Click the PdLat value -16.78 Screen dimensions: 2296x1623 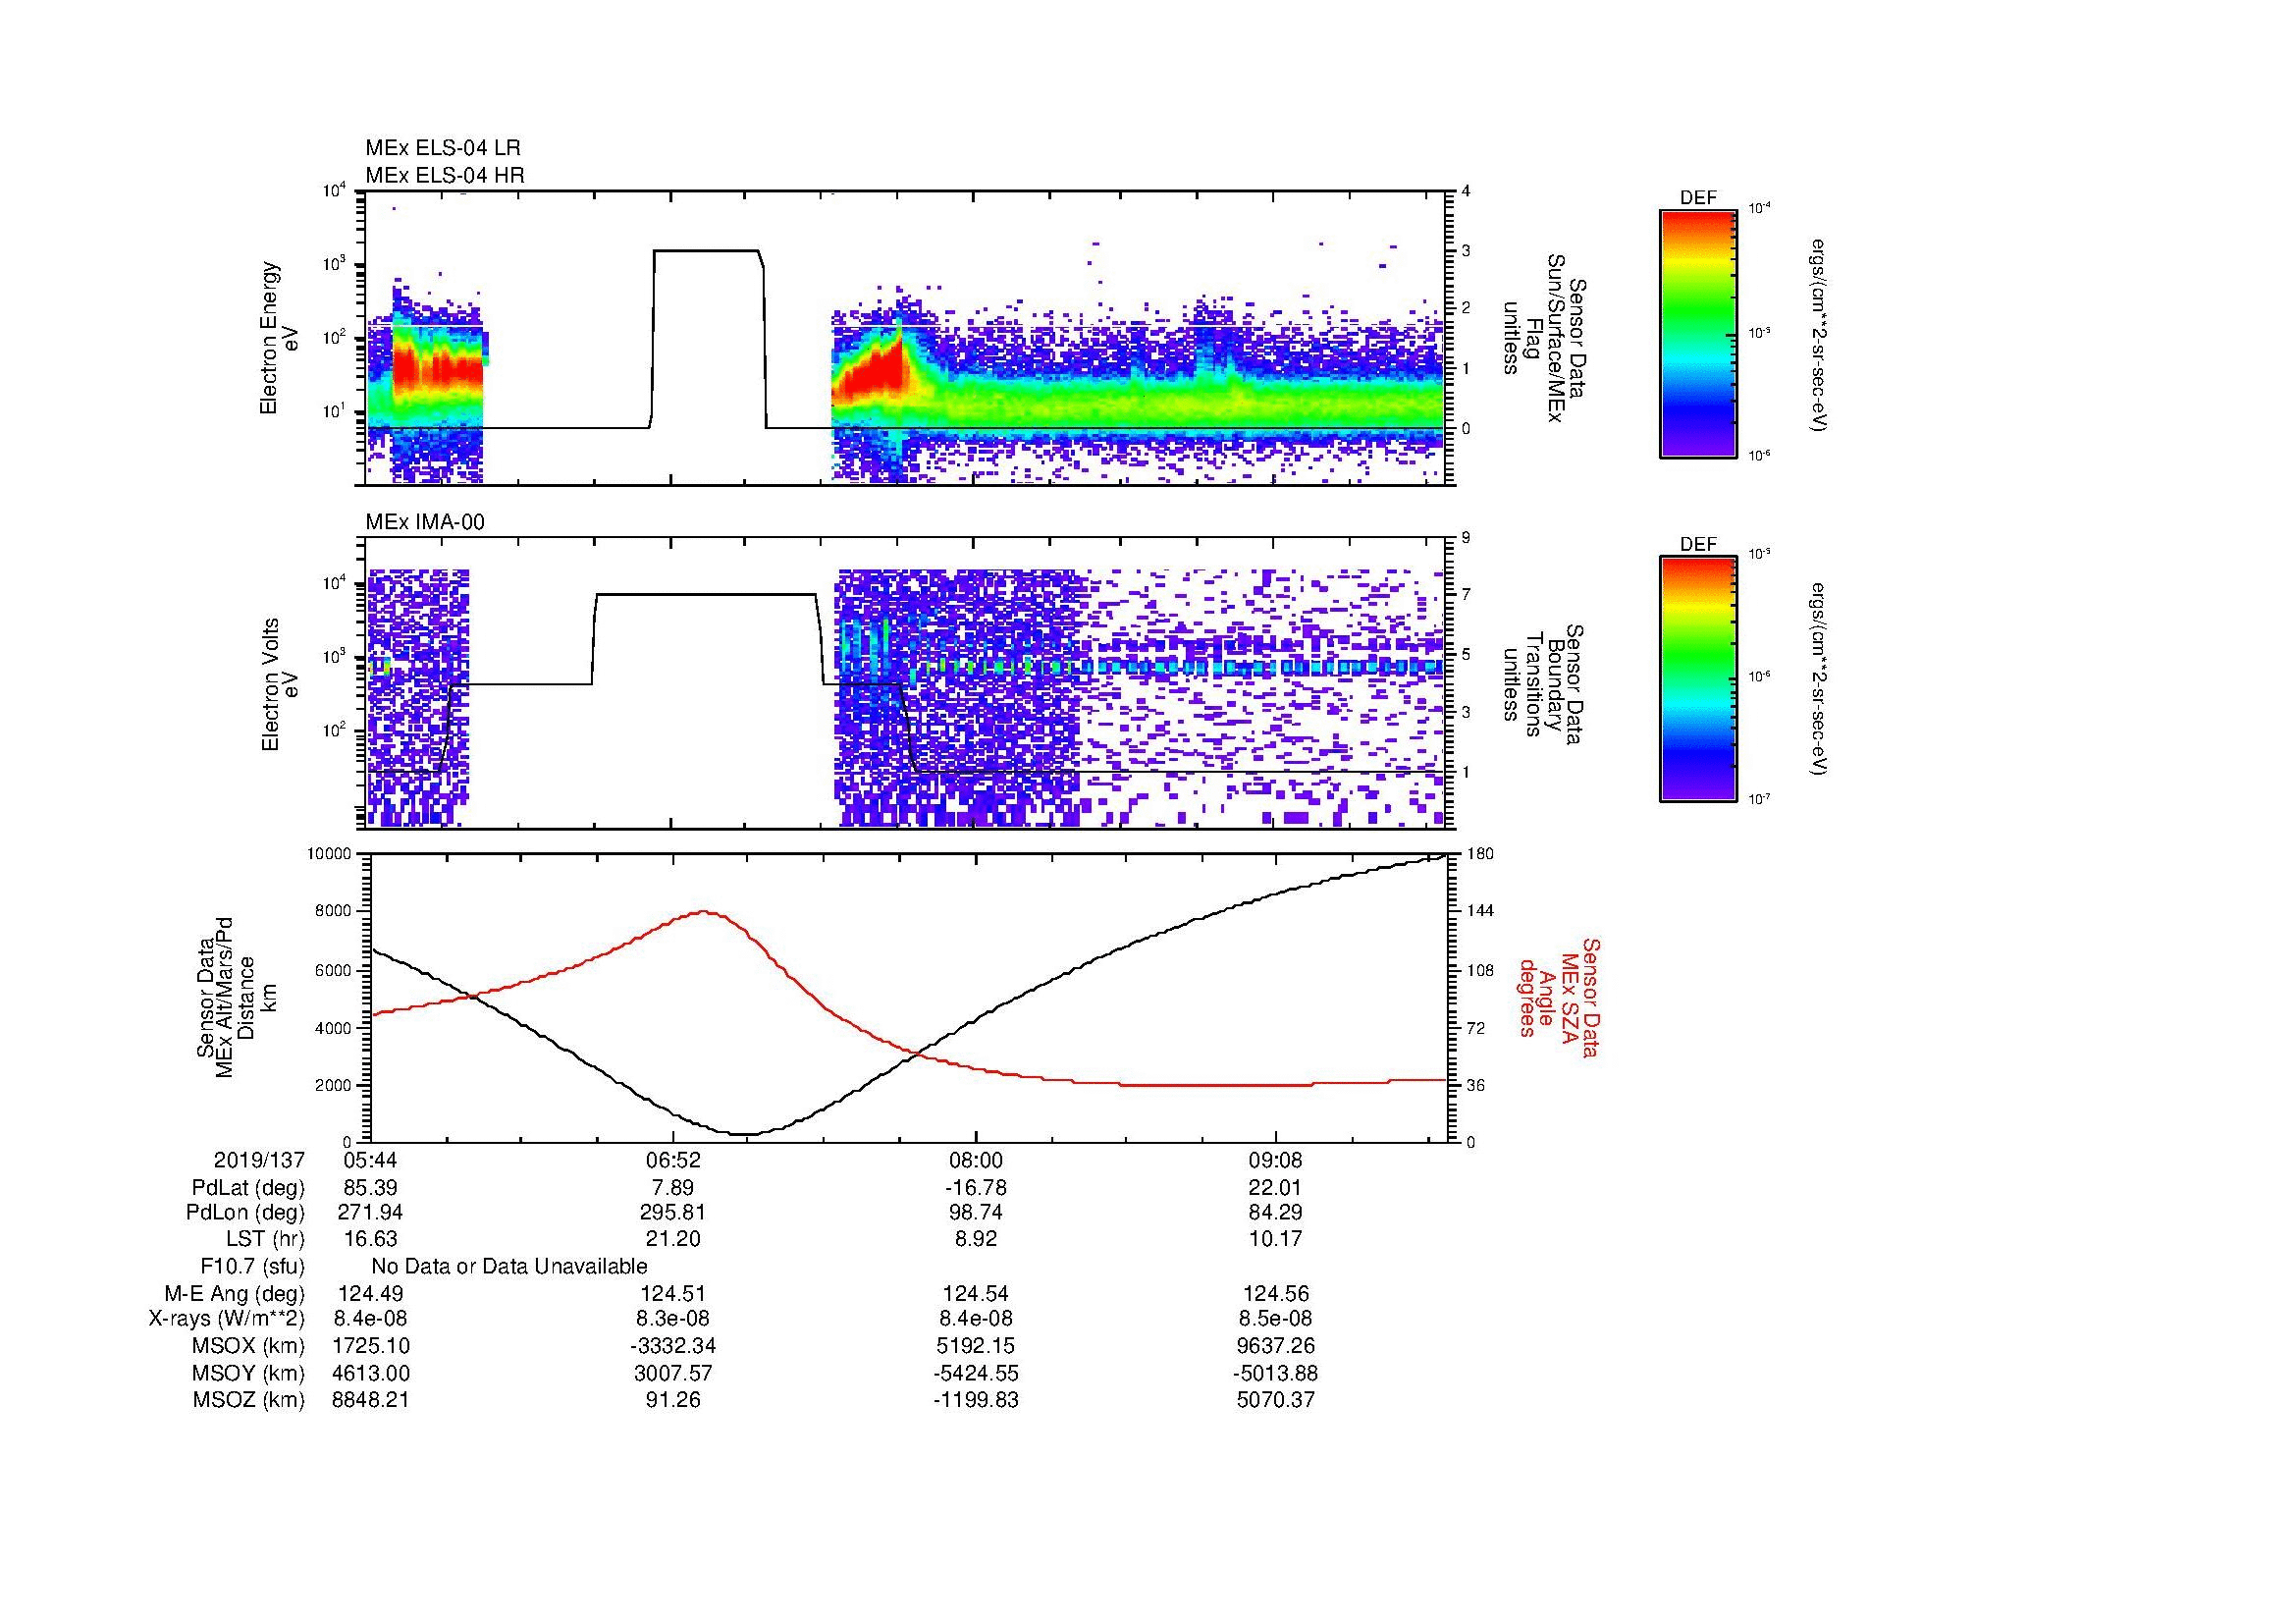pyautogui.click(x=975, y=1187)
